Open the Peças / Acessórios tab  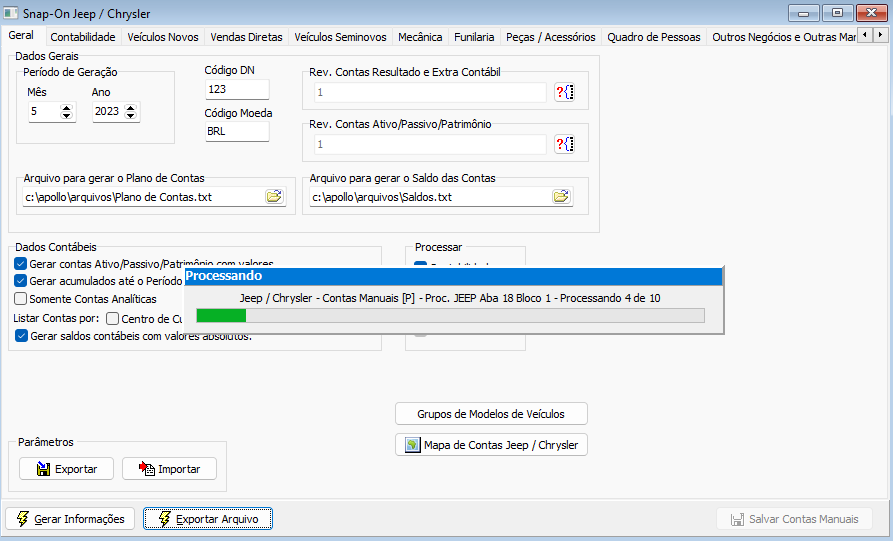point(551,37)
